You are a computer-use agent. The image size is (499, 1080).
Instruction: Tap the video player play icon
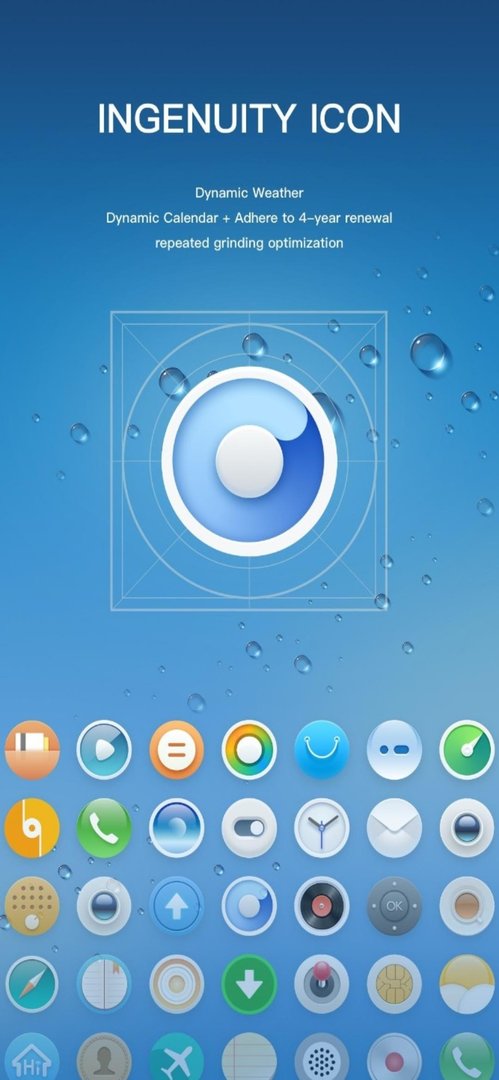(104, 749)
